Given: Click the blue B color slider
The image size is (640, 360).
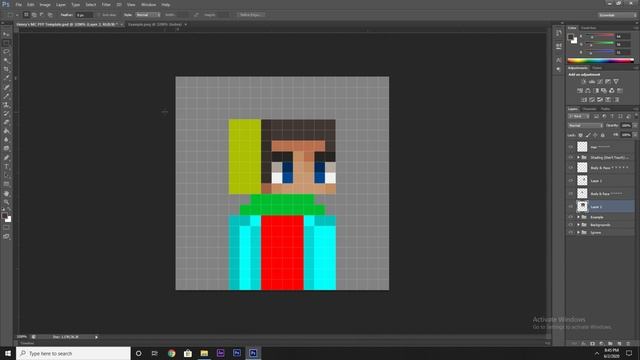Looking at the screenshot, I should tap(600, 52).
